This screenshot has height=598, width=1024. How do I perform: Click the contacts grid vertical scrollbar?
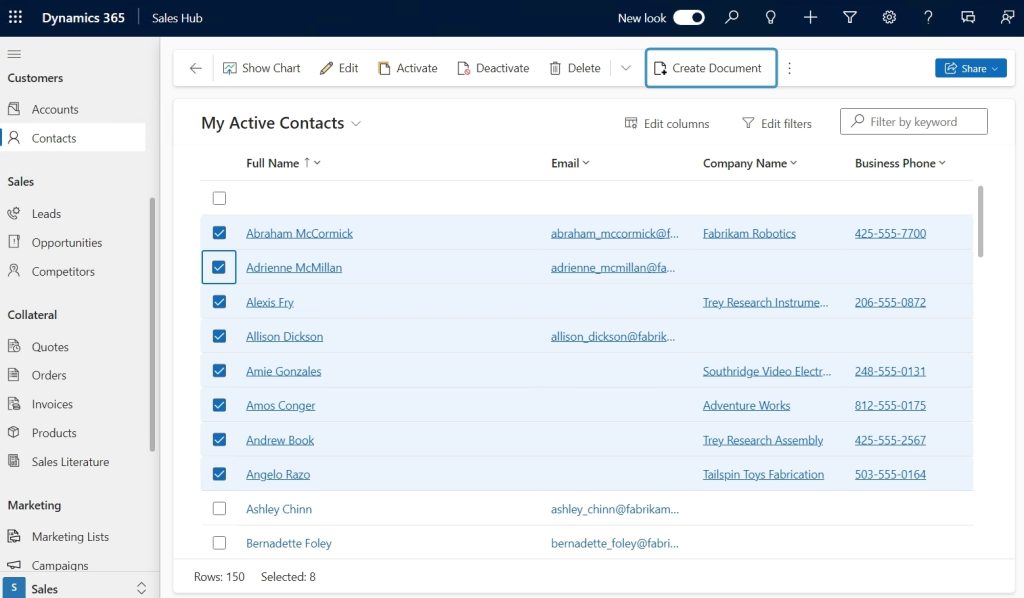pyautogui.click(x=980, y=221)
